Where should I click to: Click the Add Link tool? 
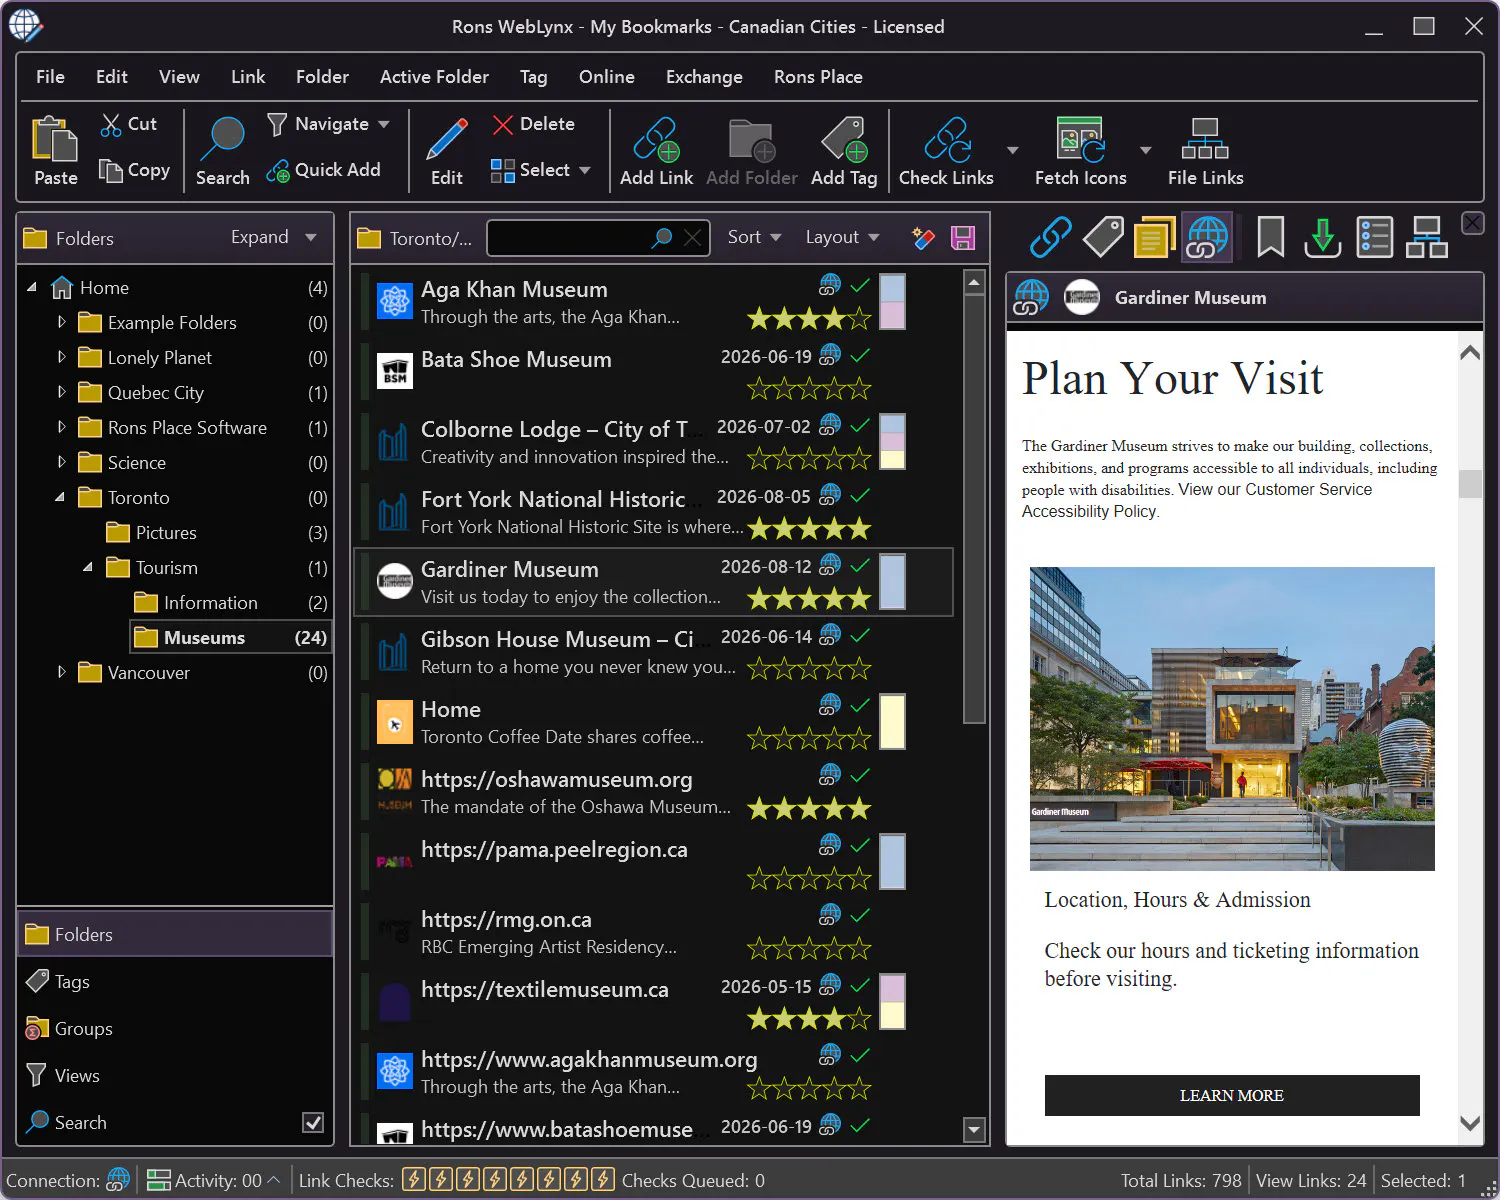point(656,150)
